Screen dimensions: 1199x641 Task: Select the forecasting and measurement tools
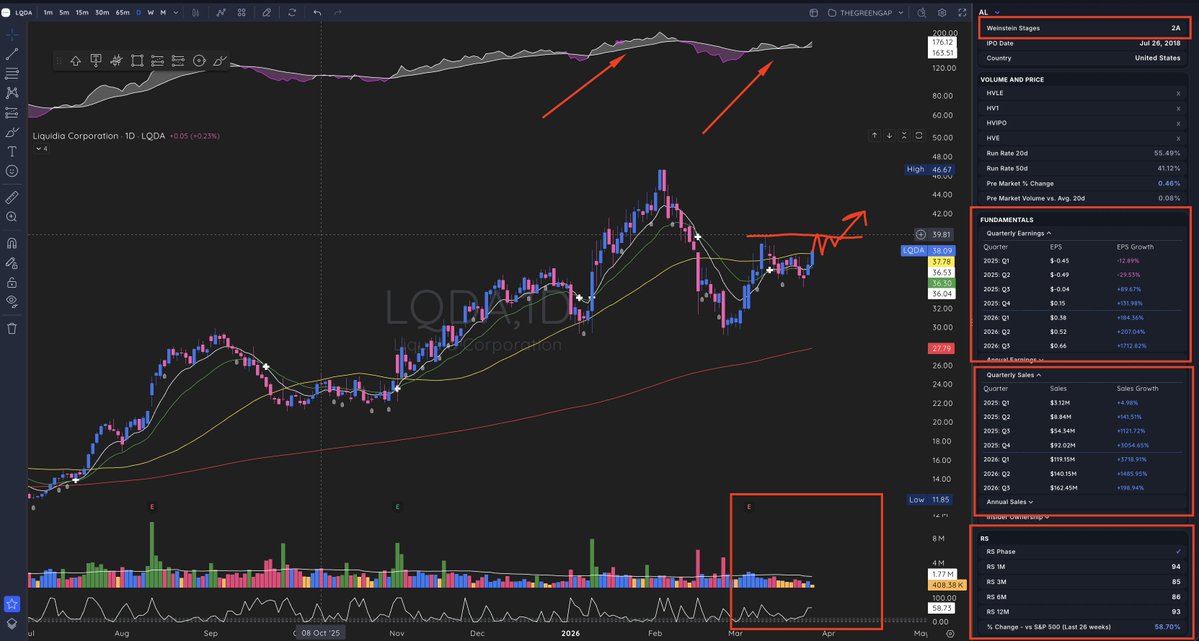click(12, 112)
